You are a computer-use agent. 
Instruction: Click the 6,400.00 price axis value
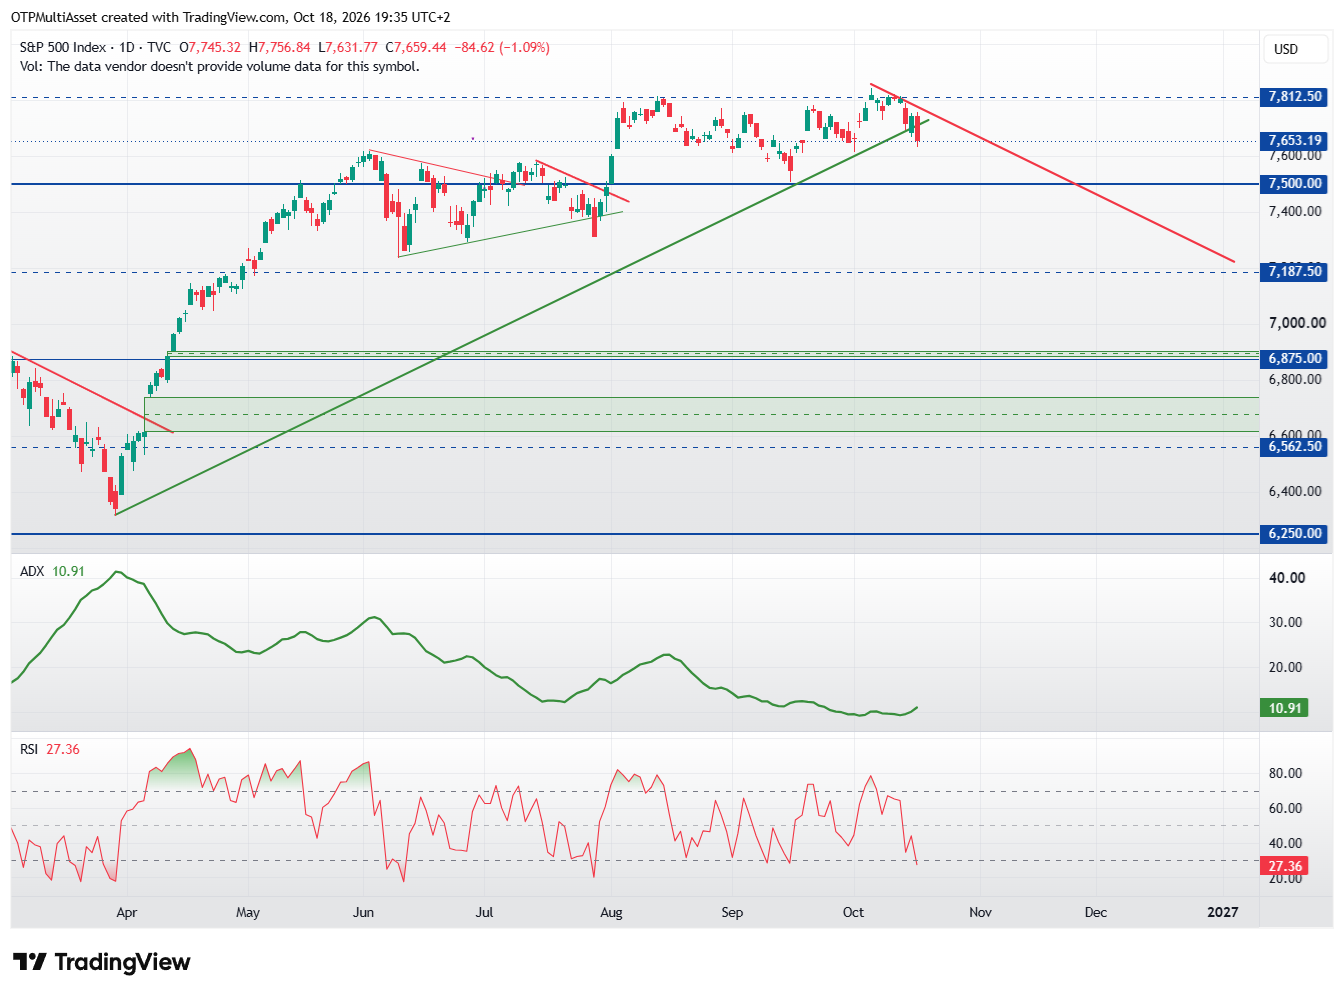pyautogui.click(x=1295, y=491)
